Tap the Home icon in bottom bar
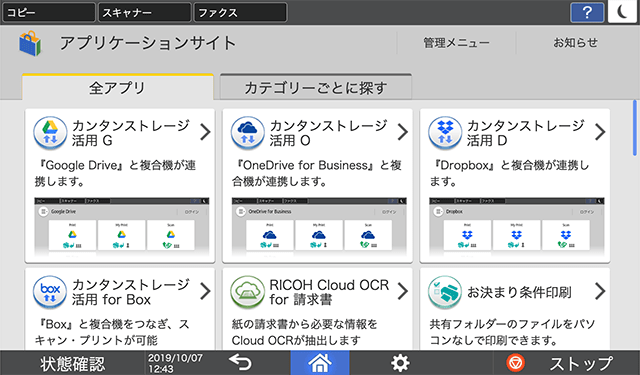 tap(320, 363)
